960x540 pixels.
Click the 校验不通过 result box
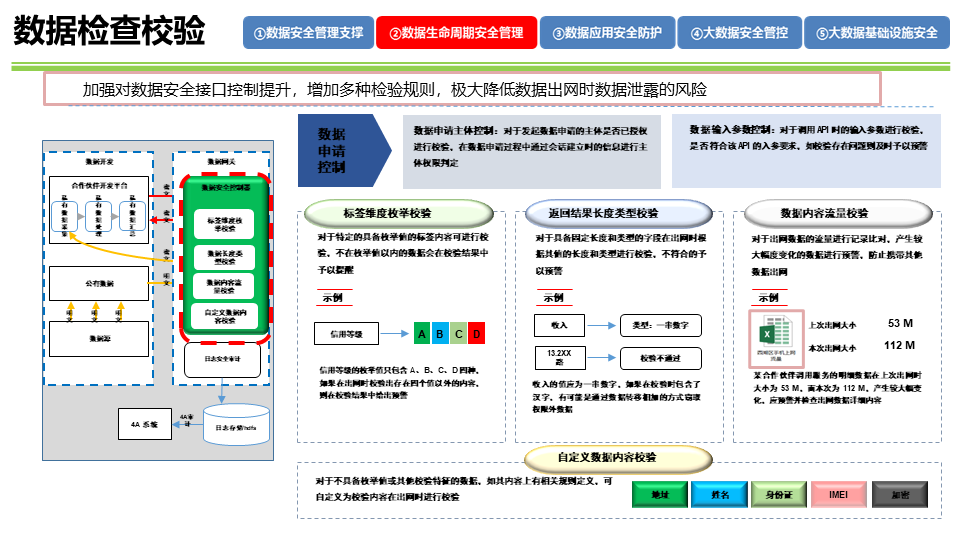[x=661, y=358]
